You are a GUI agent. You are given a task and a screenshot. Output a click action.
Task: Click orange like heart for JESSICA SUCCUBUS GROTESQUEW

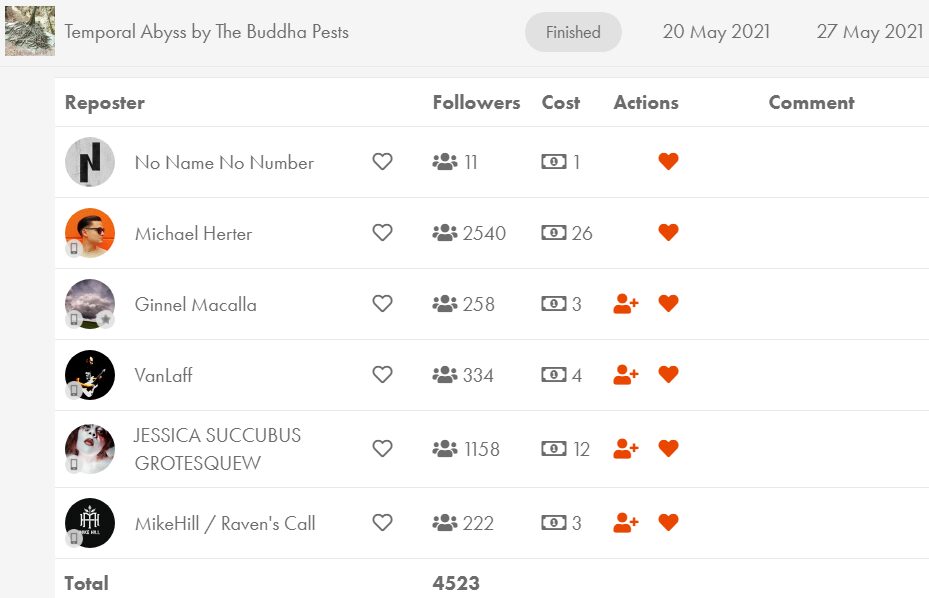pos(668,449)
